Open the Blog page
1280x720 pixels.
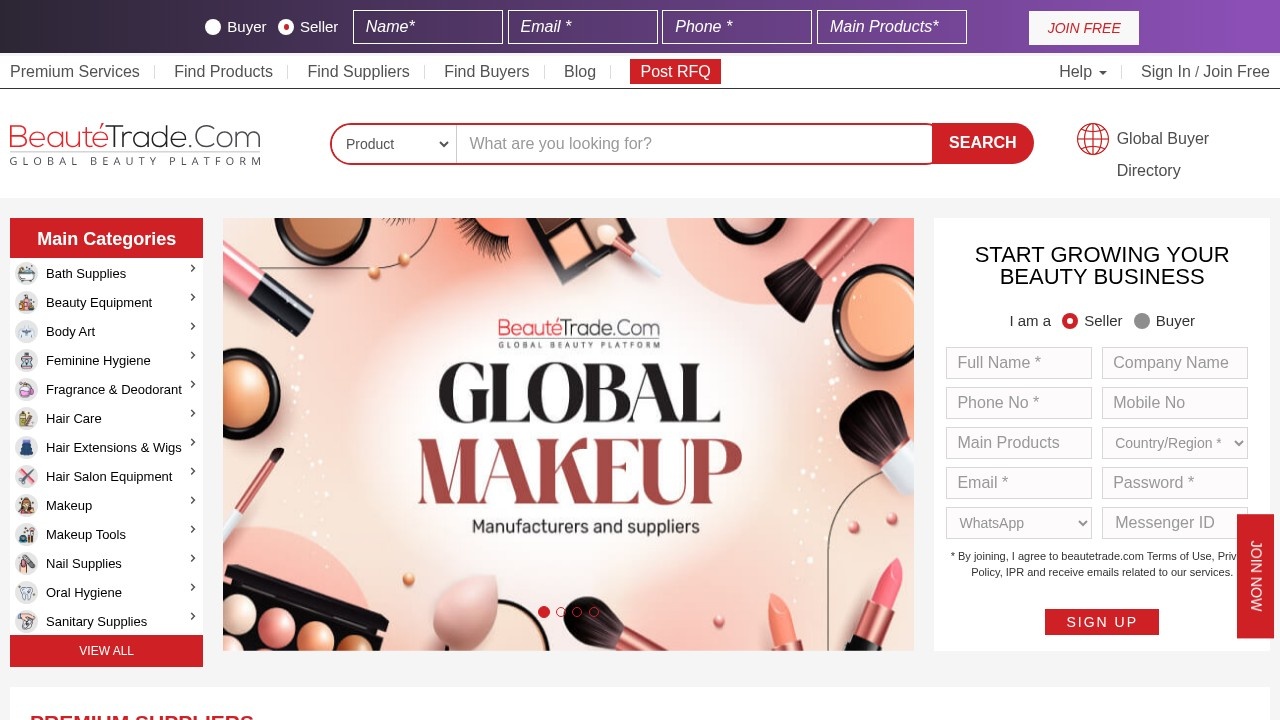click(x=580, y=72)
